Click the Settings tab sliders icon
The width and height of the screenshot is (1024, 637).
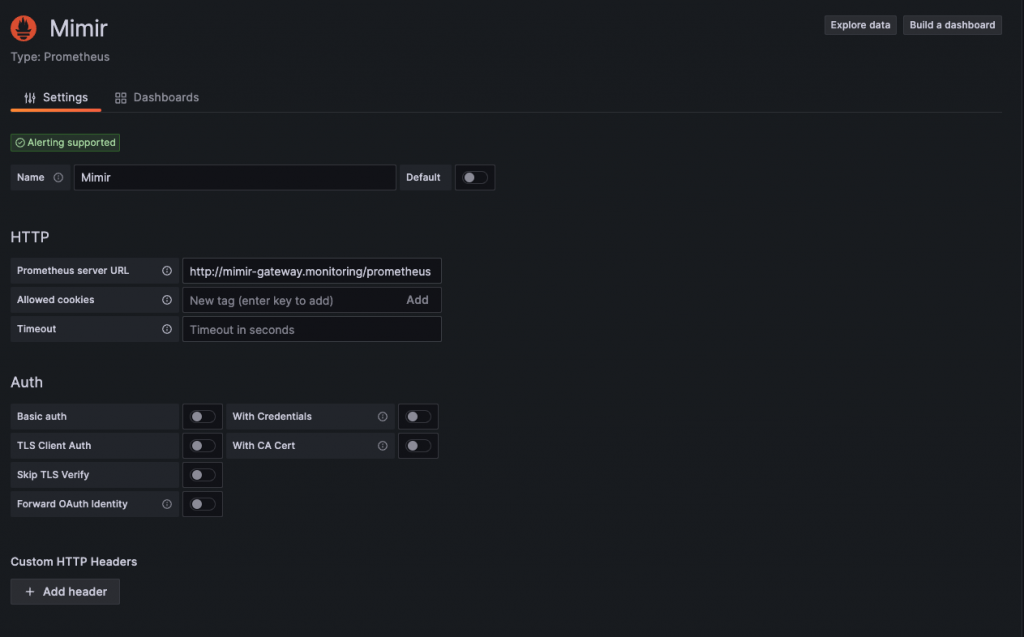point(30,98)
